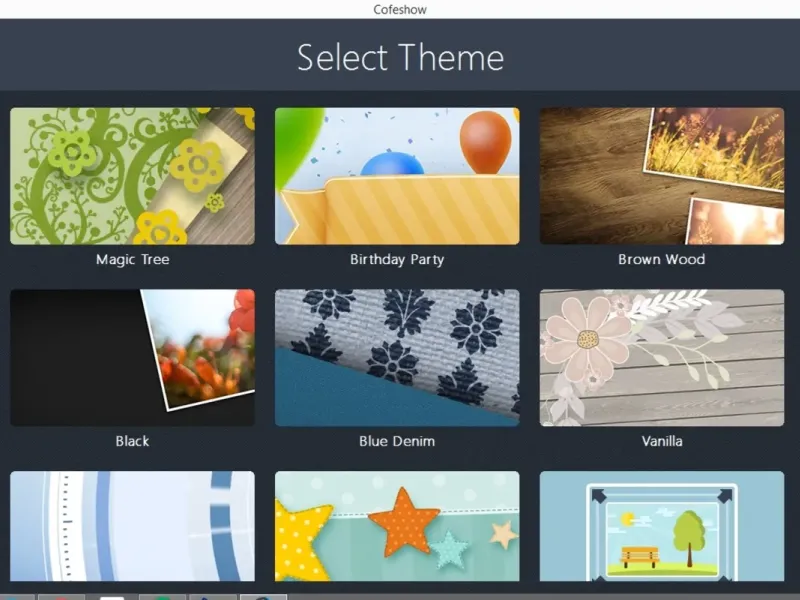Image resolution: width=800 pixels, height=600 pixels.
Task: Open the green-icon app in taskbar
Action: coord(162,597)
